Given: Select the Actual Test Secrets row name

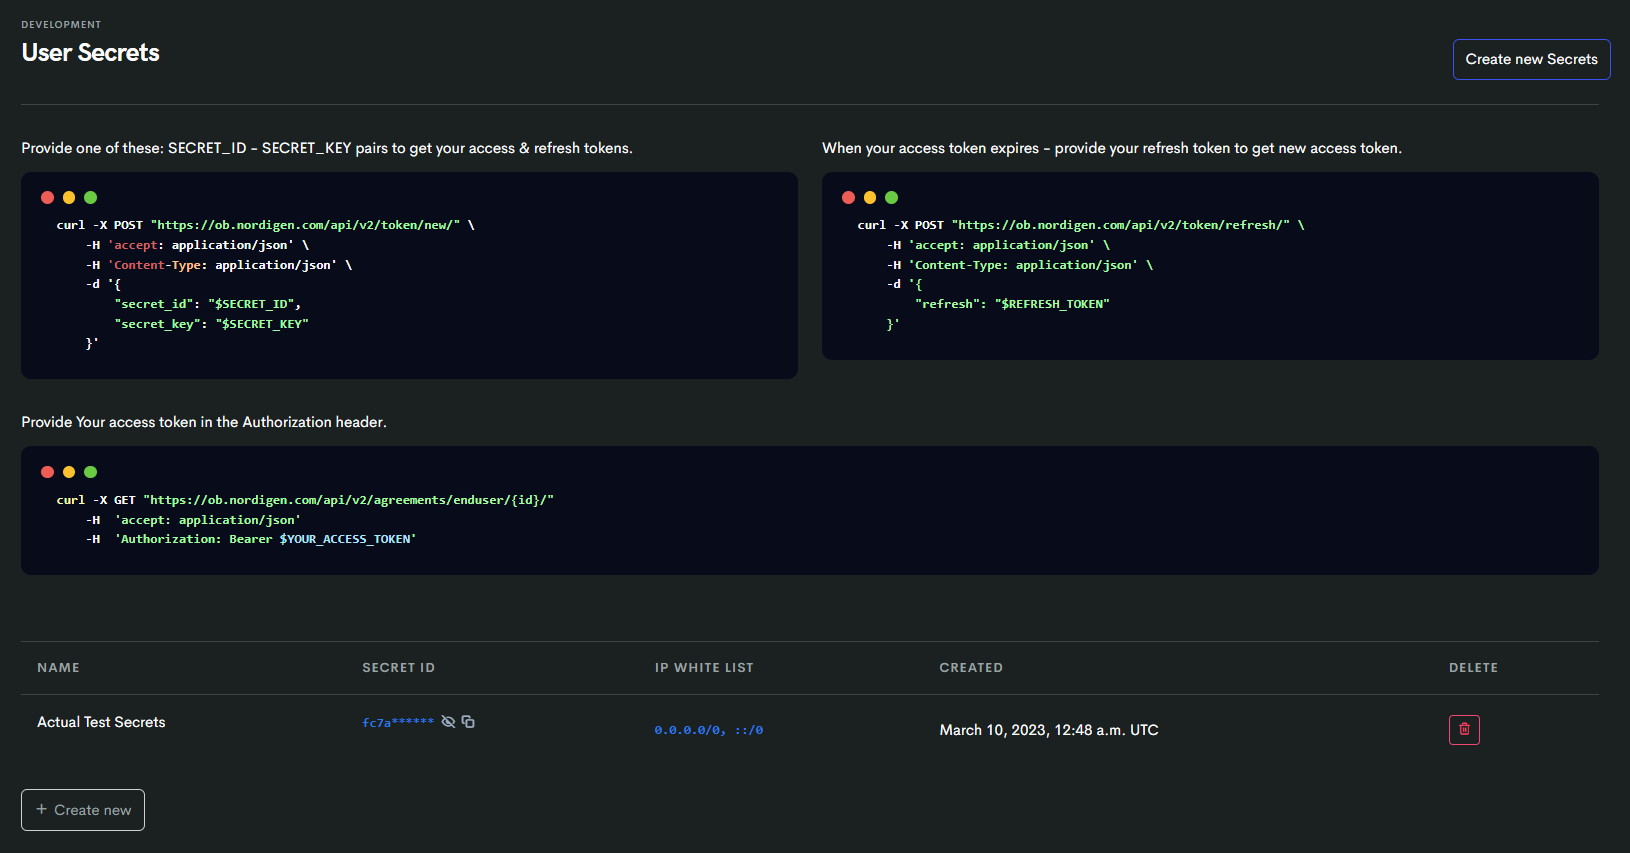Looking at the screenshot, I should (x=101, y=722).
